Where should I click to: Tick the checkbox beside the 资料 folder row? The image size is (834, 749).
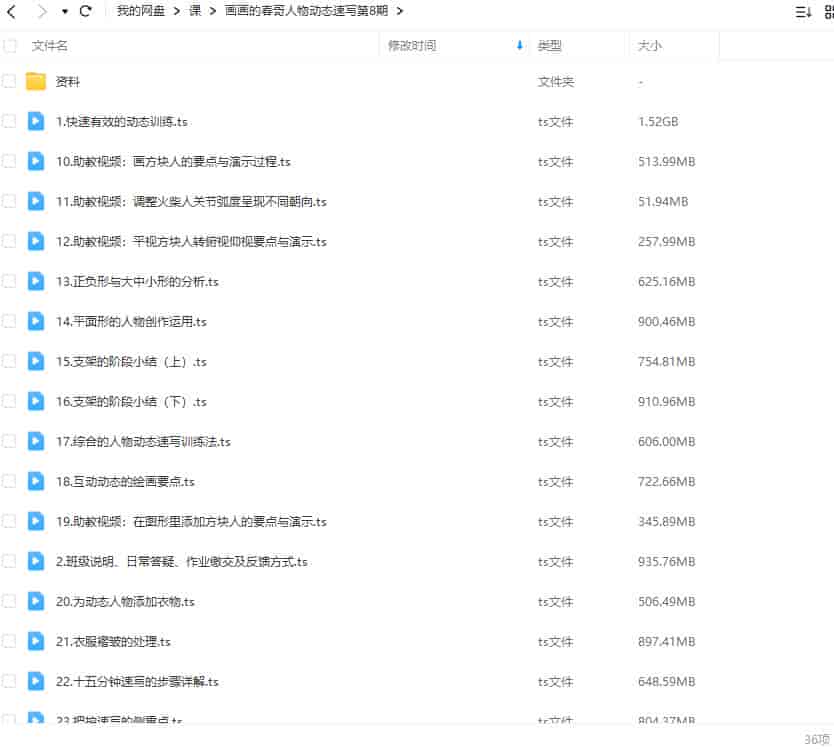(10, 81)
